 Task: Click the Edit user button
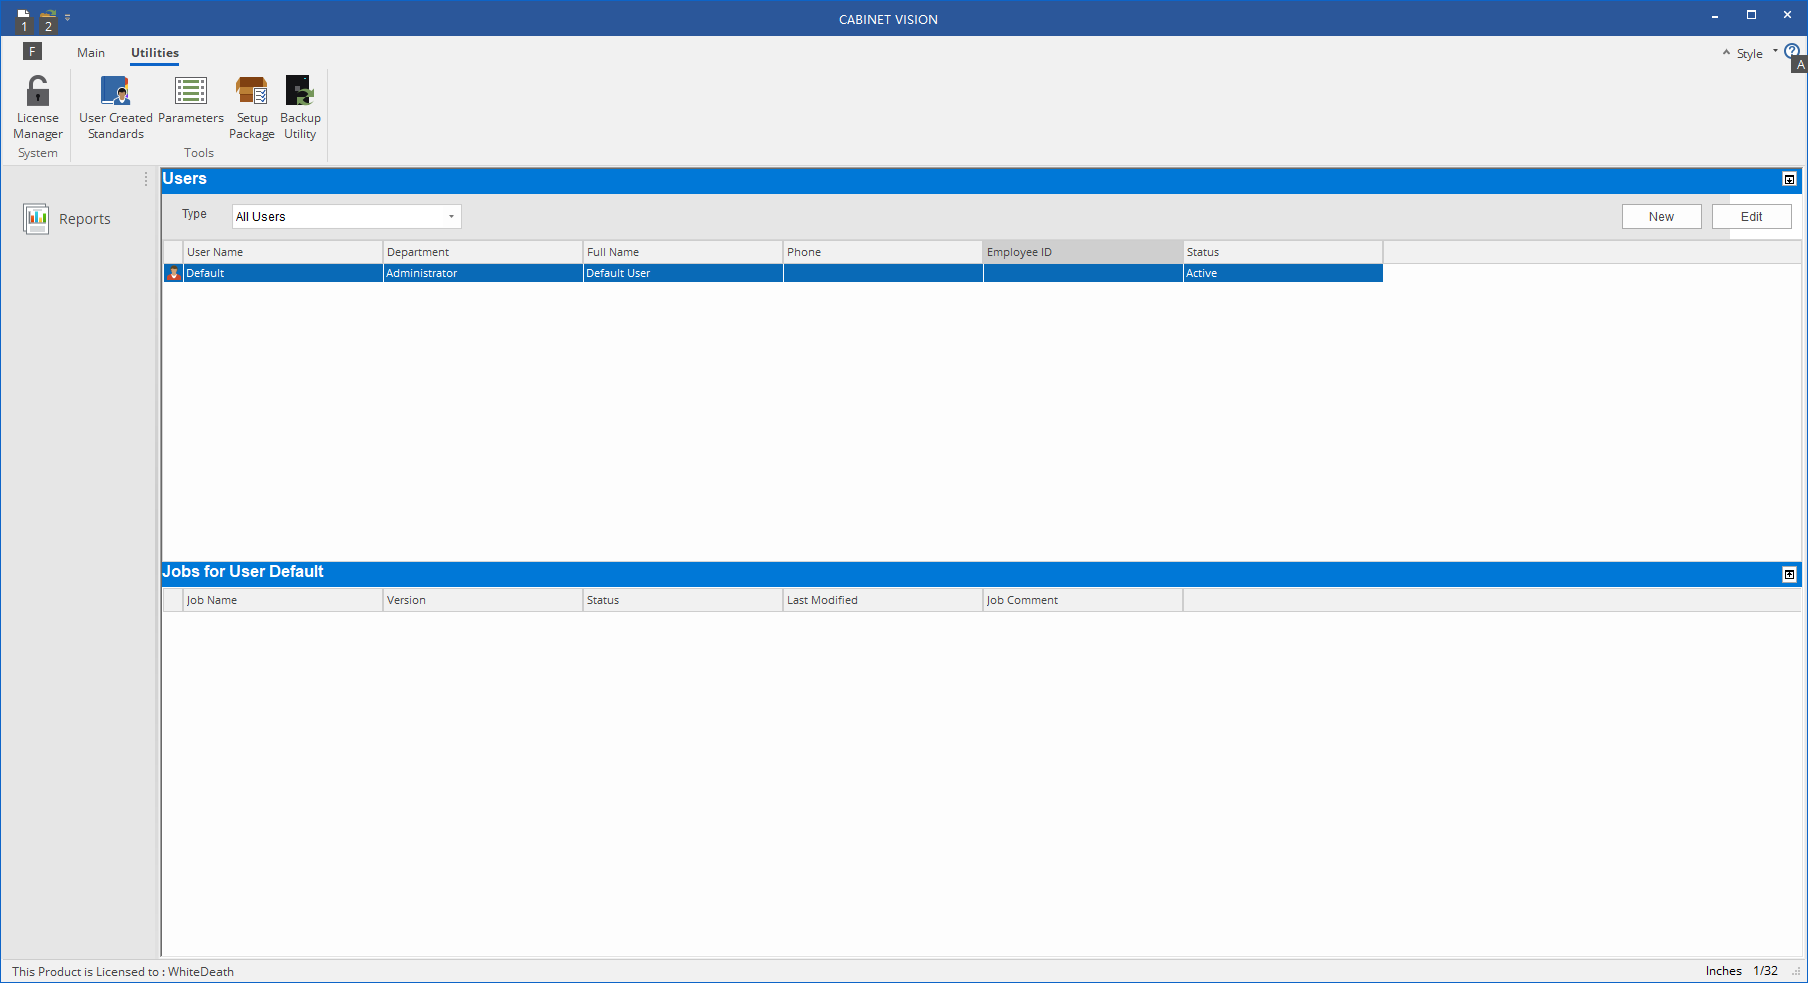pos(1752,216)
